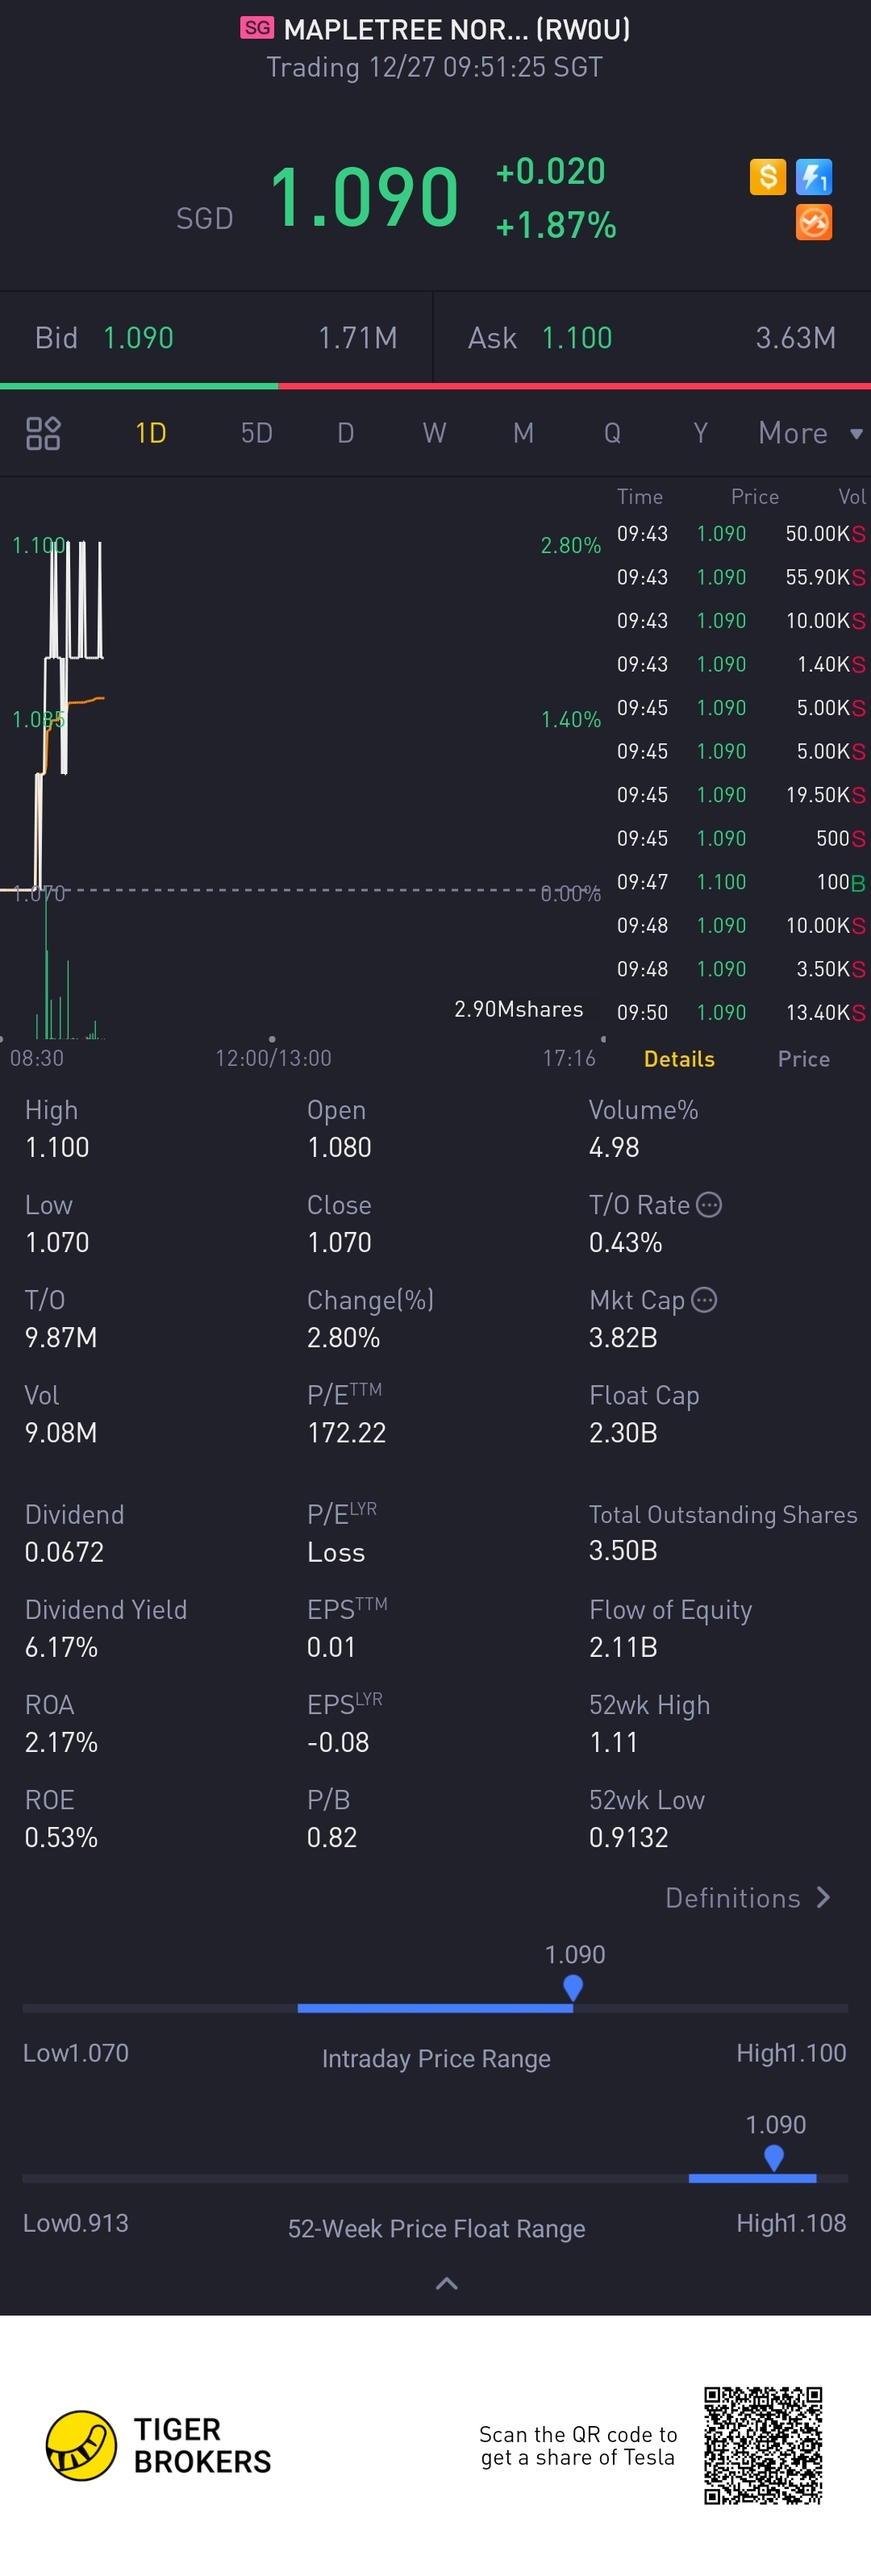
Task: Tap the Ask 1.100 quote
Action: [x=652, y=338]
